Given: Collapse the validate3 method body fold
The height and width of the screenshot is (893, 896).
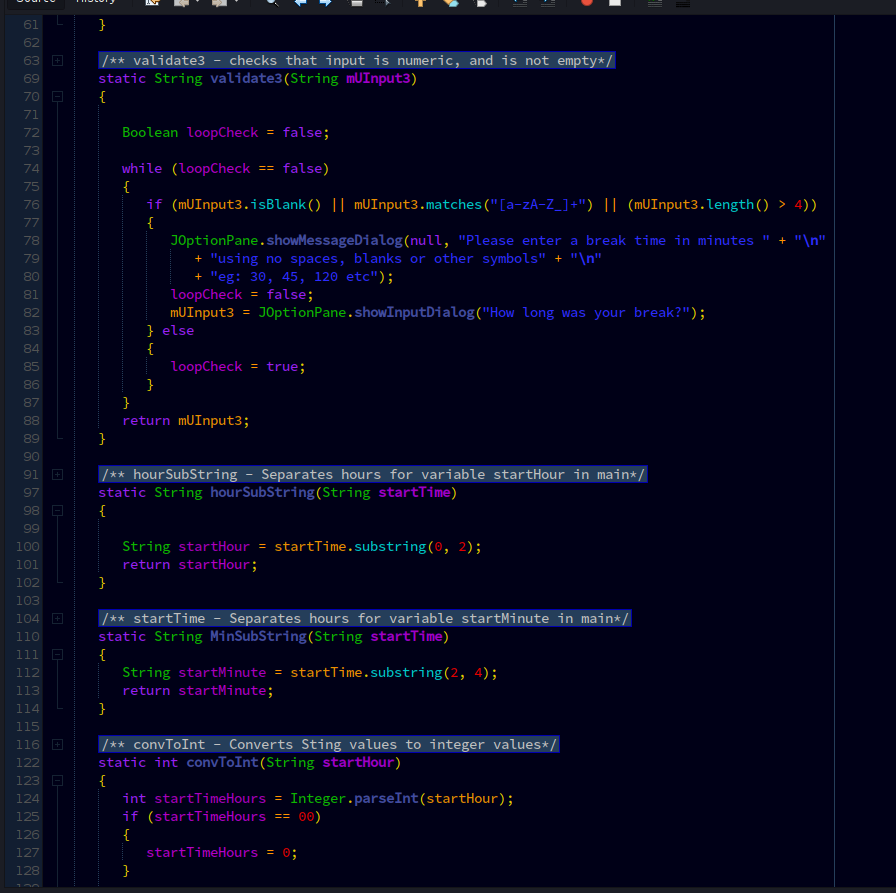Looking at the screenshot, I should [57, 97].
